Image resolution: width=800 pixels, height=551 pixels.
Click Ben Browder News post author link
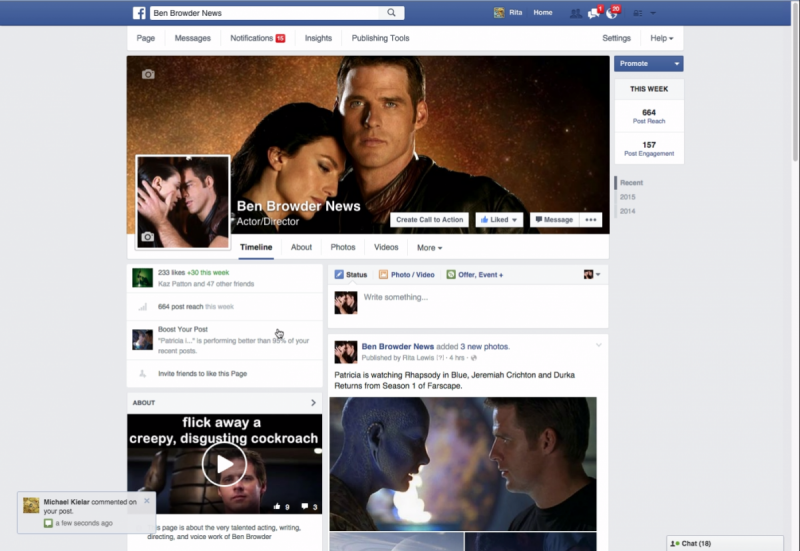[x=397, y=346]
